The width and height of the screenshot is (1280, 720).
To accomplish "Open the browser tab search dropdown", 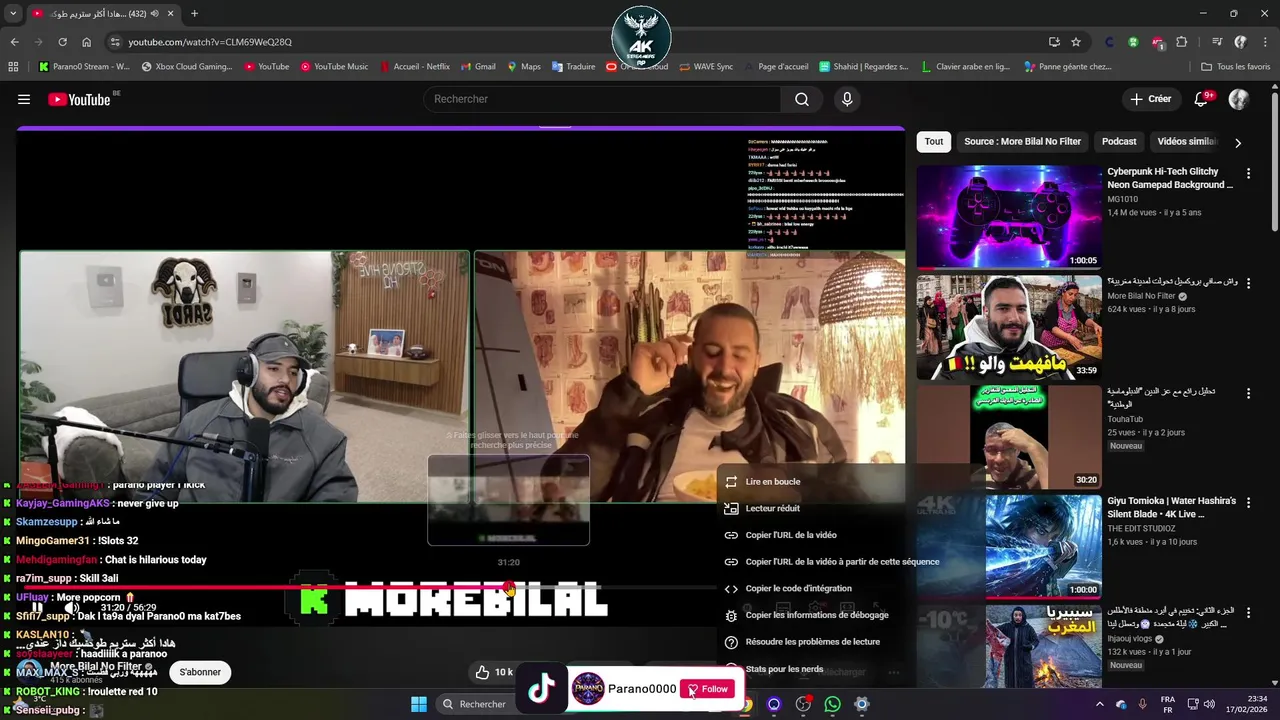I will click(13, 14).
